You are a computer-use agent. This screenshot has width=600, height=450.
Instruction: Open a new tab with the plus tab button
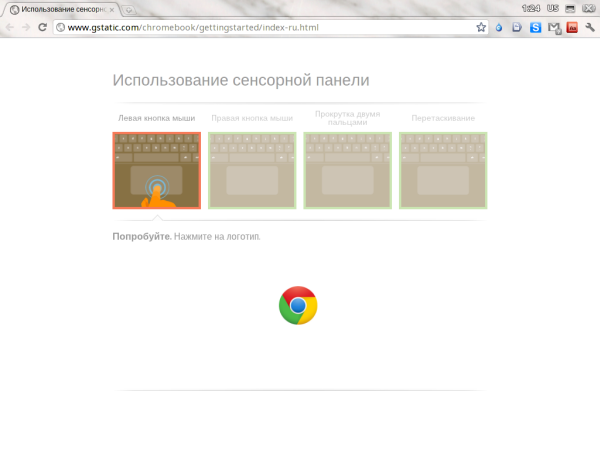[129, 10]
